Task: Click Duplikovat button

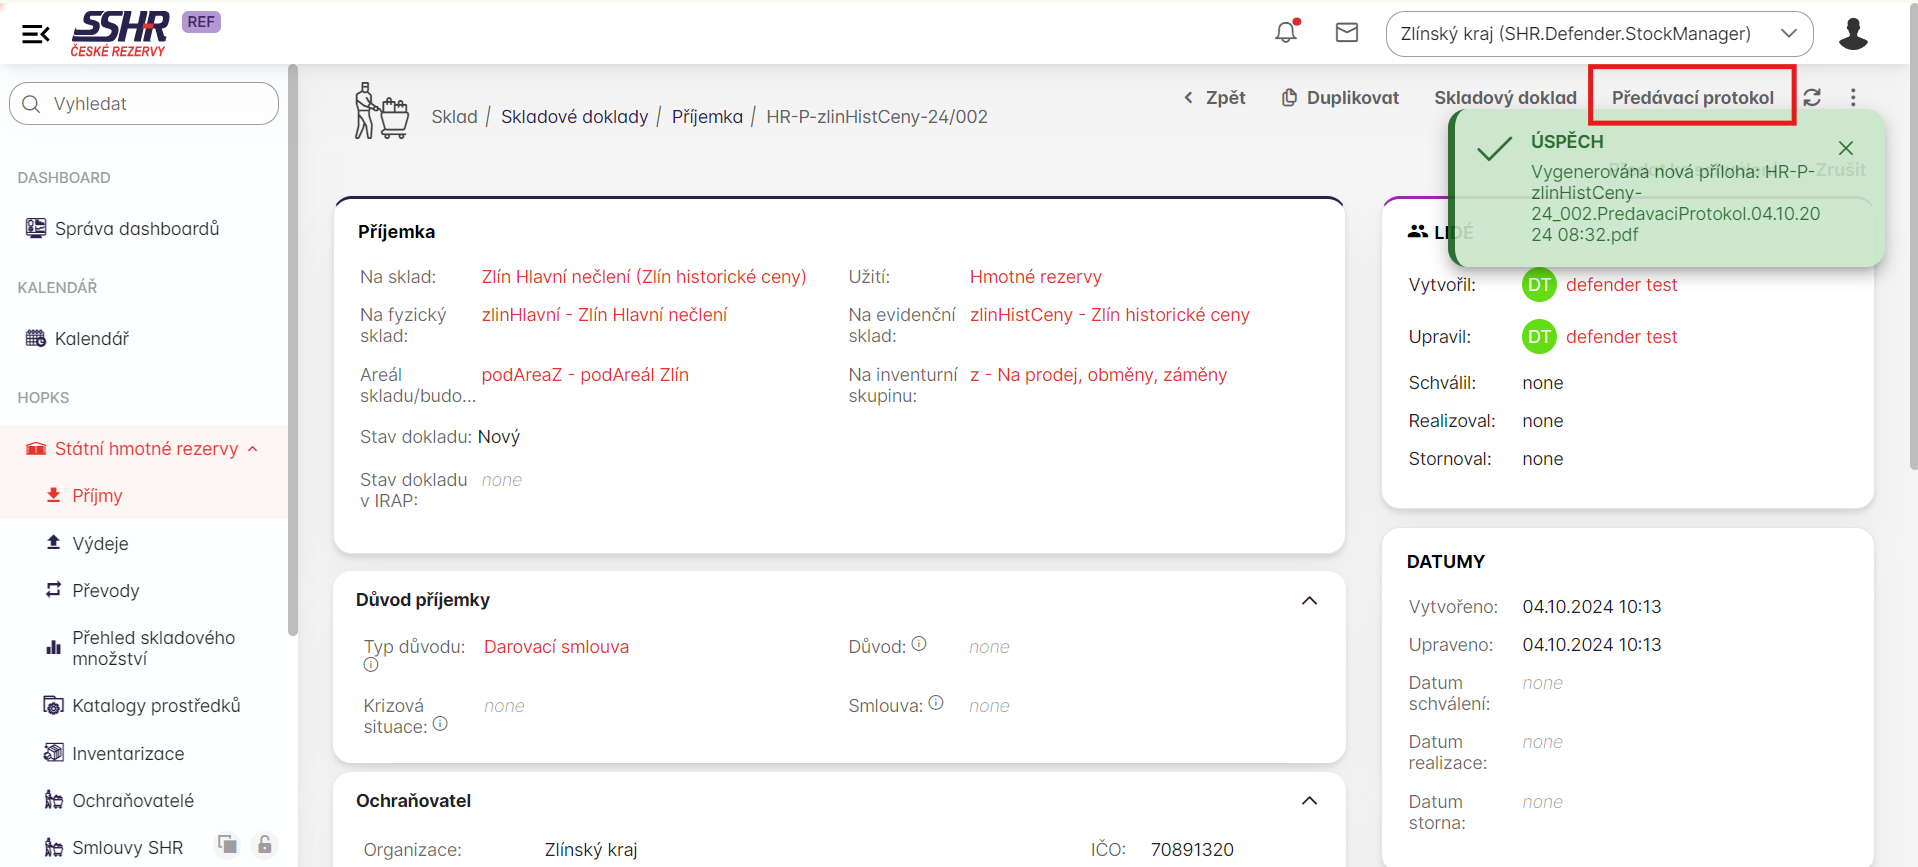Action: (1340, 97)
